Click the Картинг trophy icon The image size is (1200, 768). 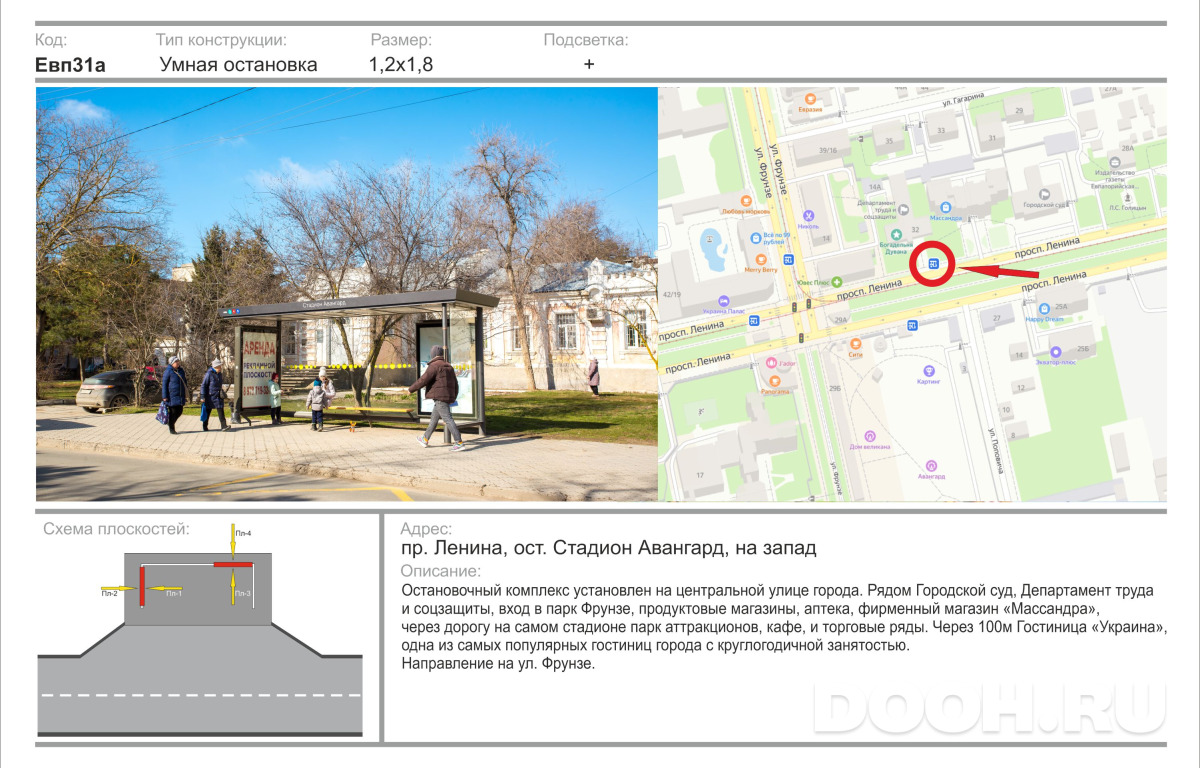point(928,370)
